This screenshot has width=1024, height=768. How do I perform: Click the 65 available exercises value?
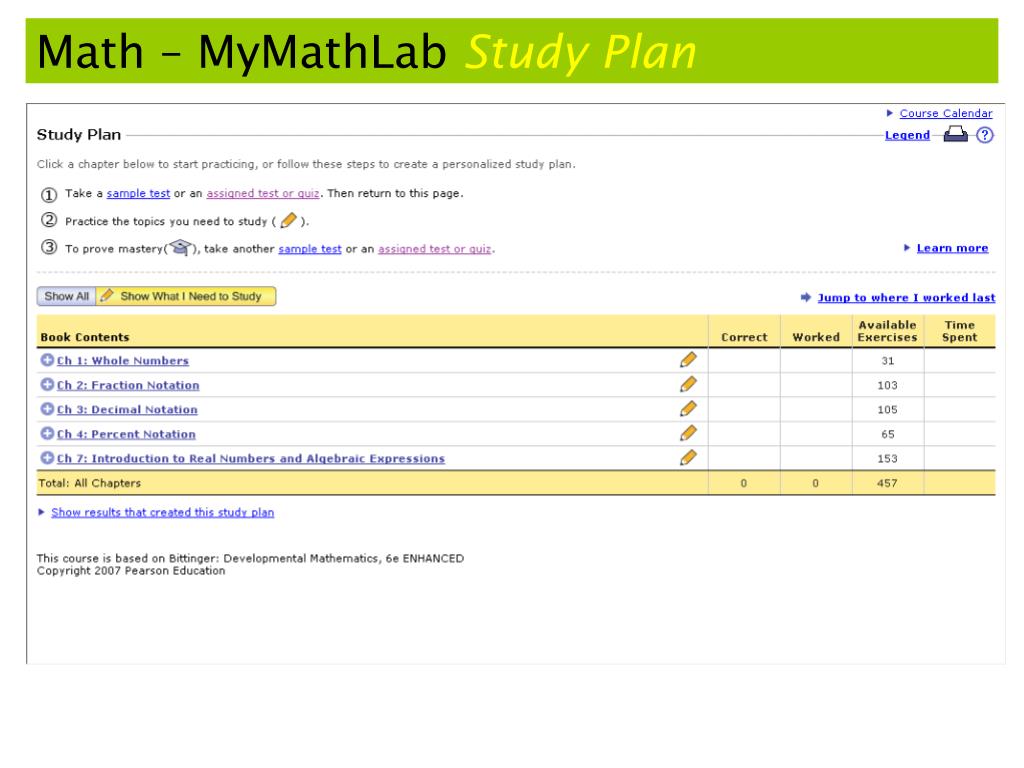888,434
